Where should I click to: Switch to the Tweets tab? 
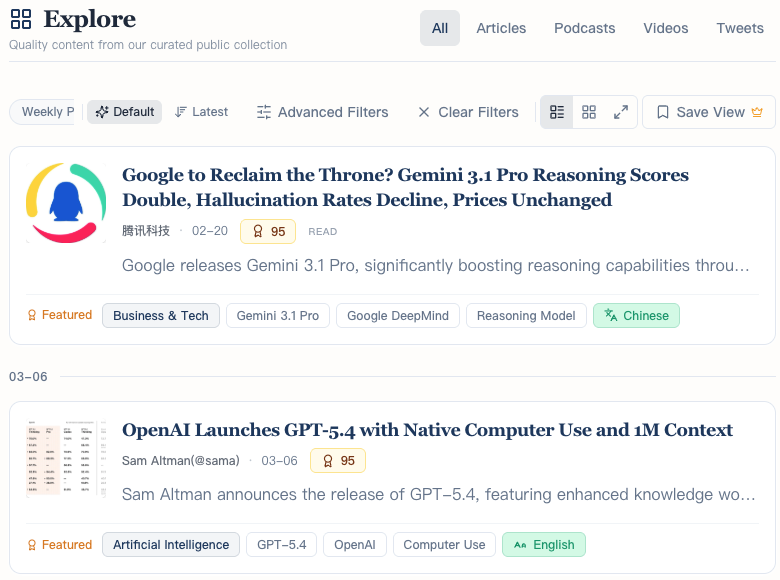point(740,28)
